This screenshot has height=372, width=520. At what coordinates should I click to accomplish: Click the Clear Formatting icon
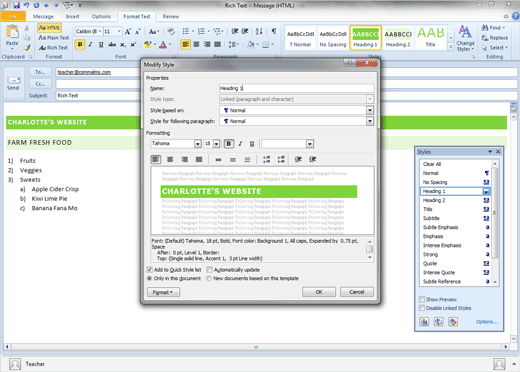pos(171,32)
